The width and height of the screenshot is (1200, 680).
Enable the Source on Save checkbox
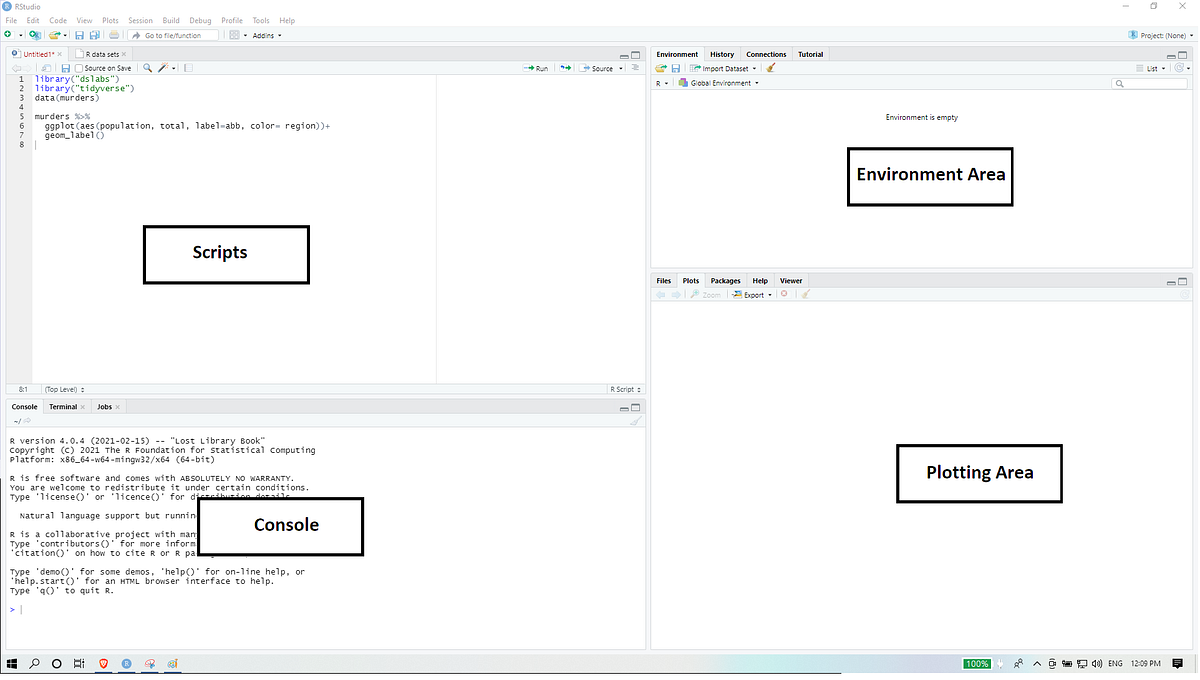[x=78, y=67]
